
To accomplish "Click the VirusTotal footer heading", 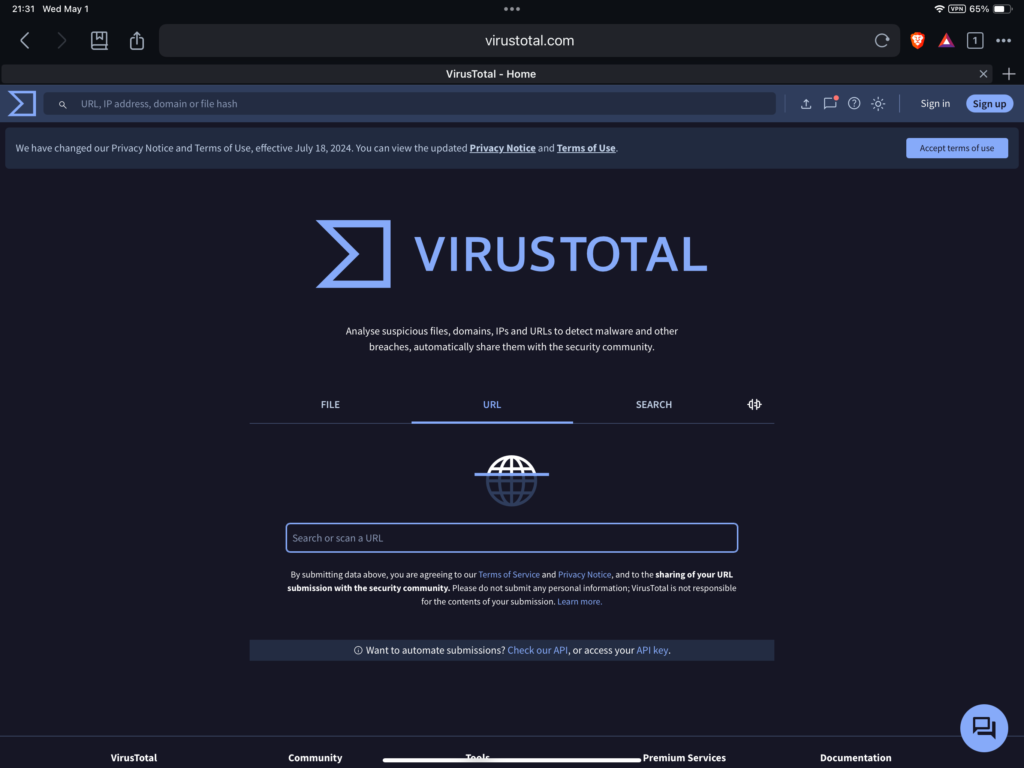I will click(134, 758).
